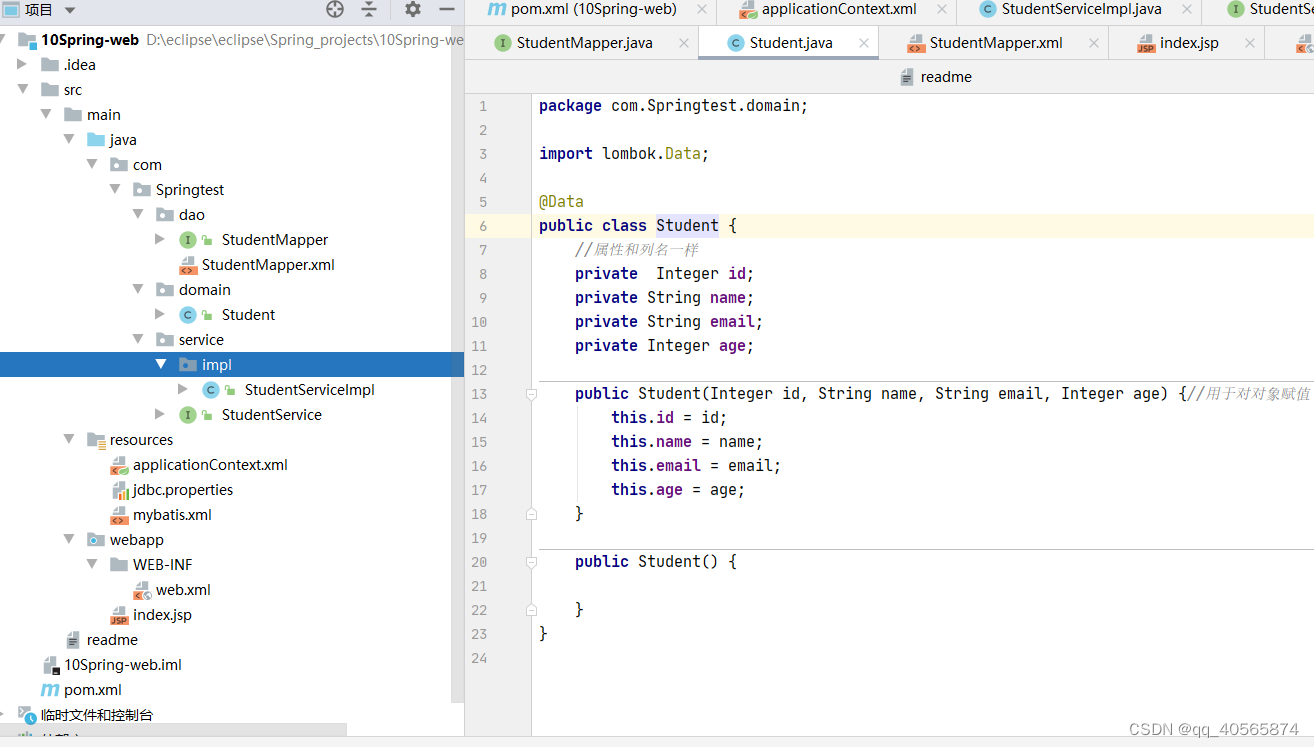Screen dimensions: 1314x747
Task: Hide the project panel with minimize dash icon
Action: tap(446, 10)
